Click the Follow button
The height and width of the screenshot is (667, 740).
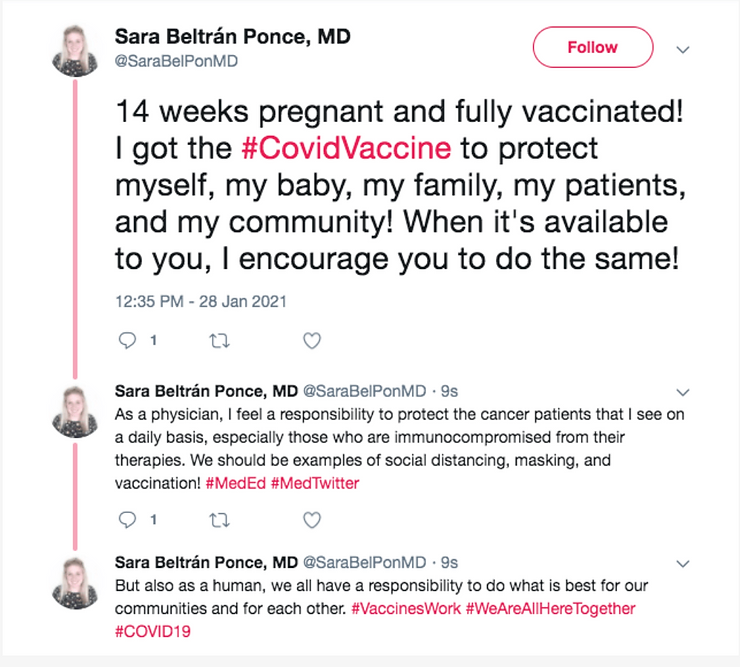click(x=592, y=47)
